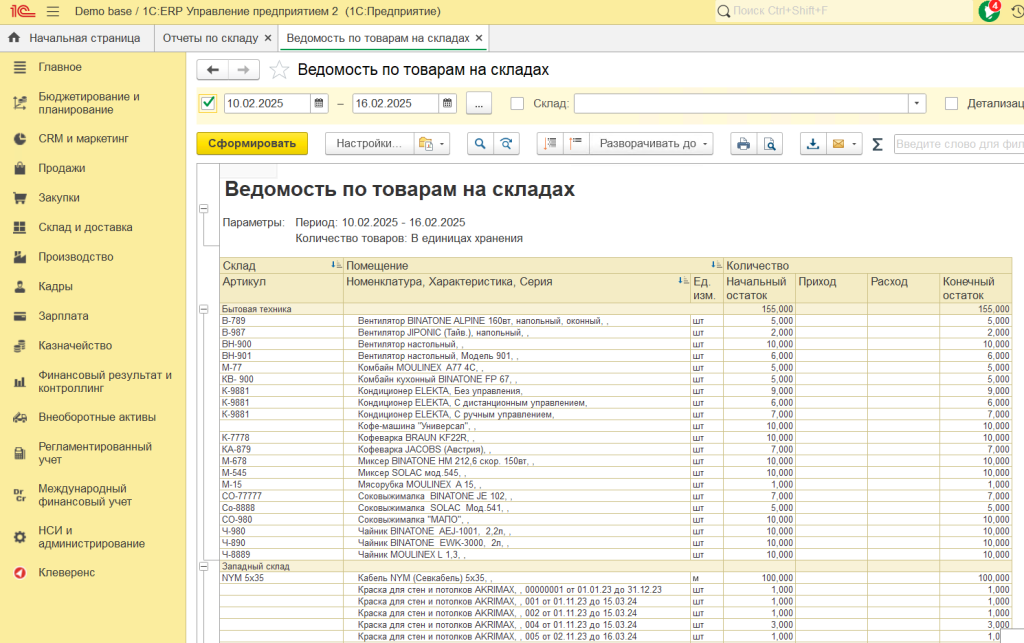Click sort icon in Номенклатура column header
Viewport: 1024px width, 643px height.
683,281
